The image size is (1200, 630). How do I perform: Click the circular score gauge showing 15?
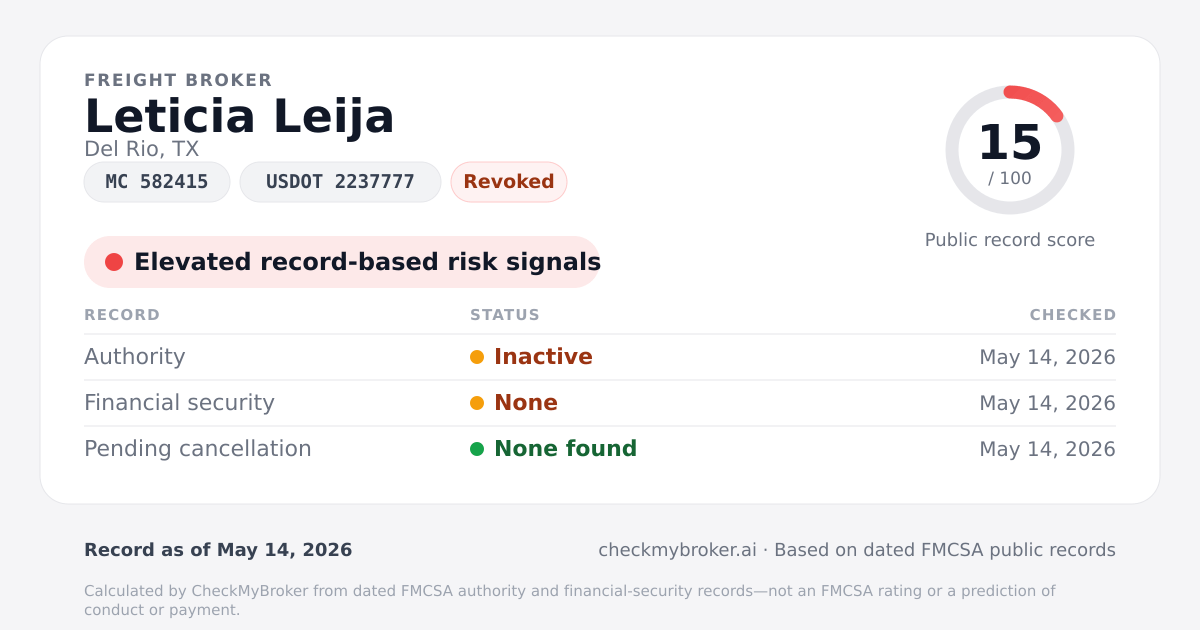[x=1010, y=150]
